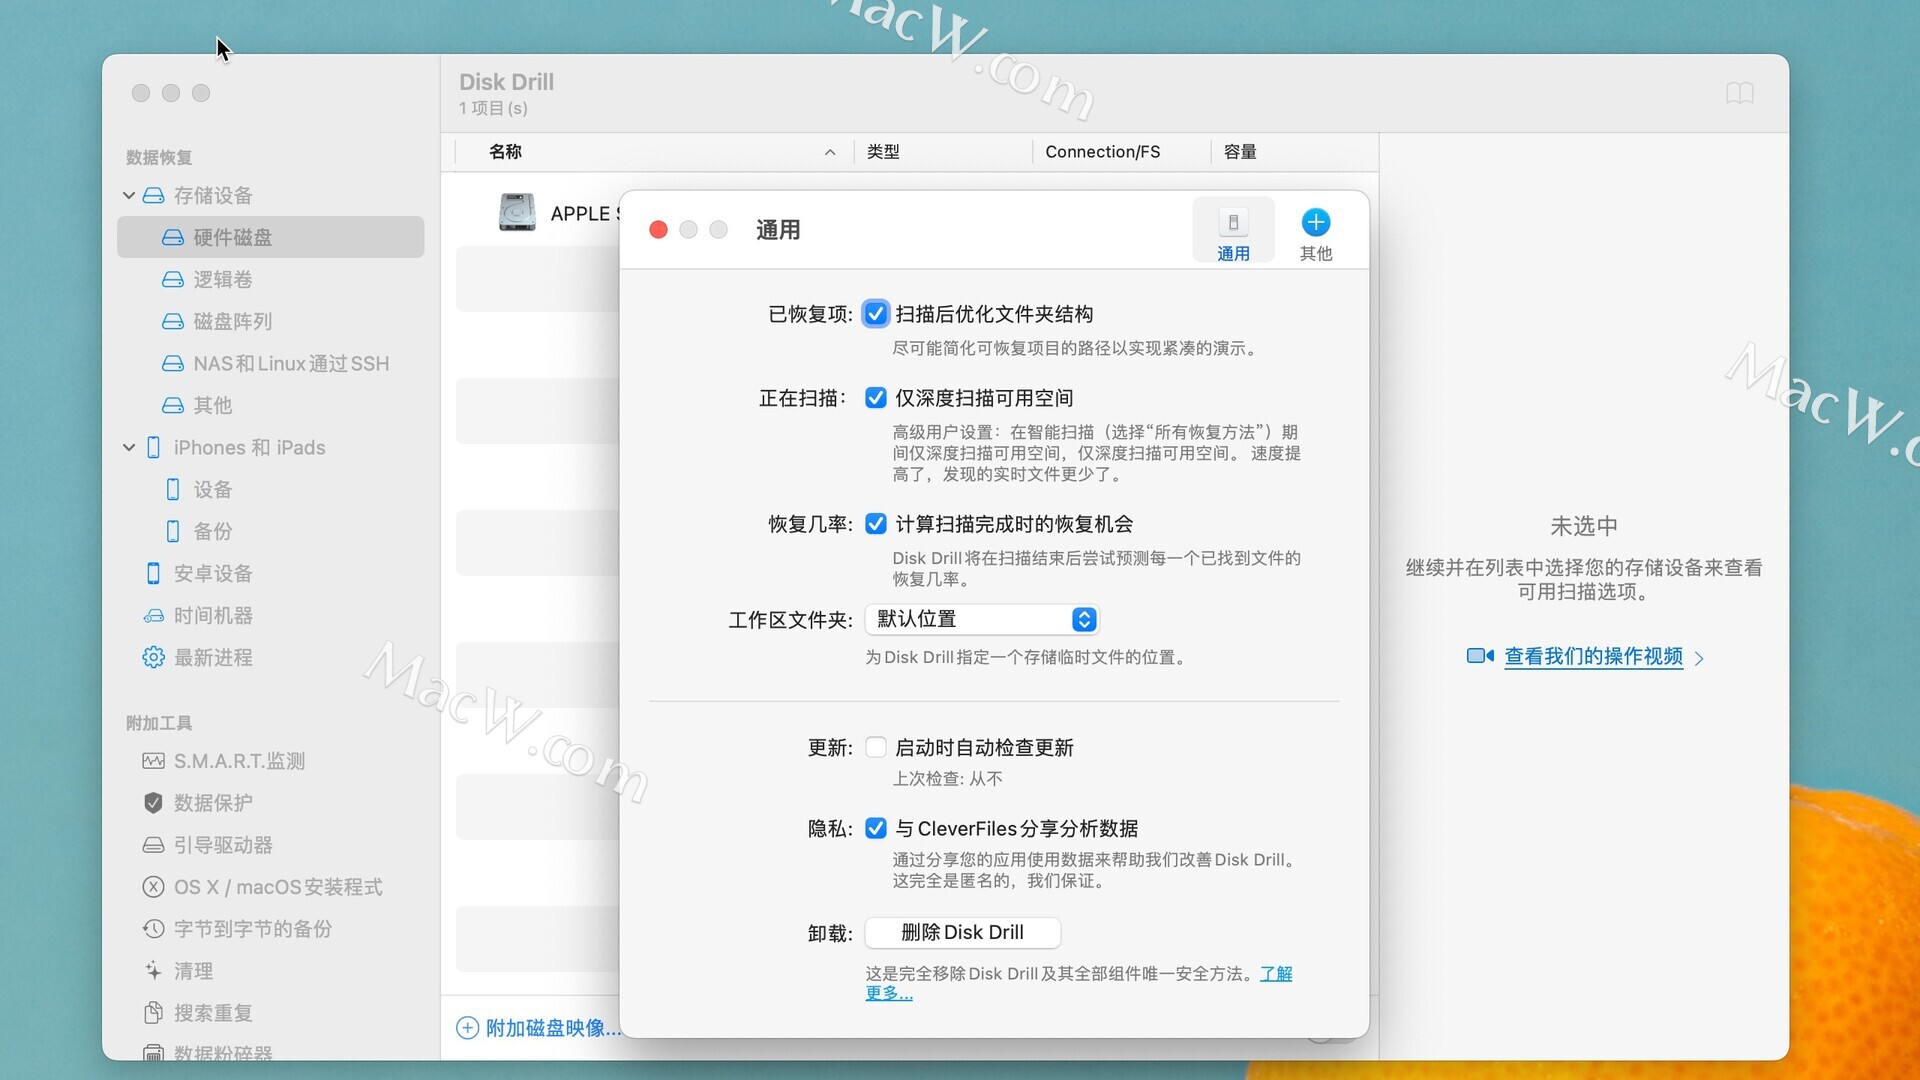Click the 其他 drive icon in sidebar
The image size is (1920, 1080).
tap(173, 405)
